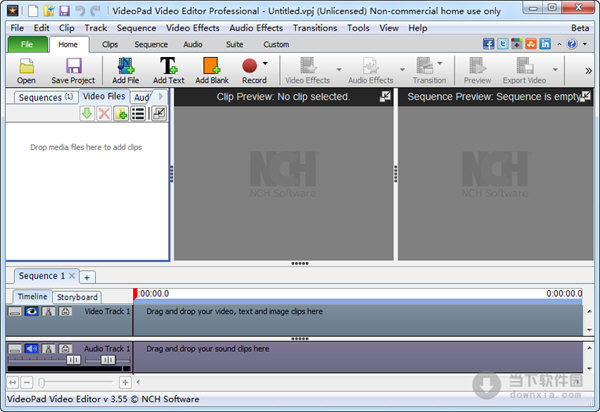
Task: Open the Record dropdown arrow
Action: 265,64
